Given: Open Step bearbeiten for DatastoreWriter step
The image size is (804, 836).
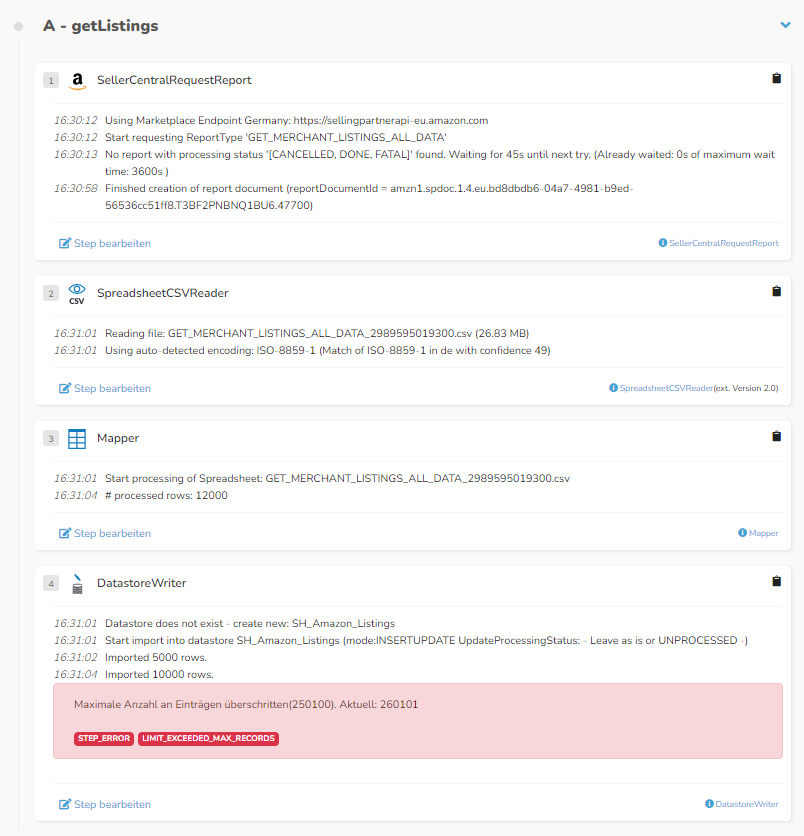Looking at the screenshot, I should (105, 804).
